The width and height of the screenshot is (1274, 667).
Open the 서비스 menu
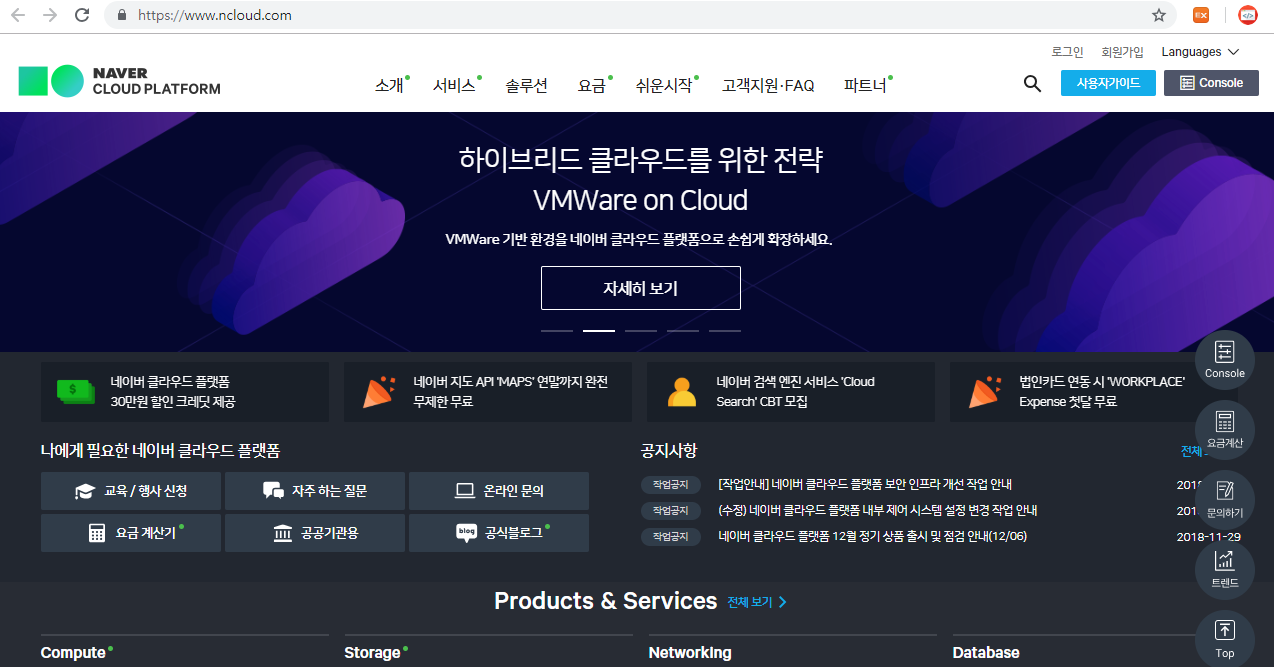pyautogui.click(x=454, y=86)
